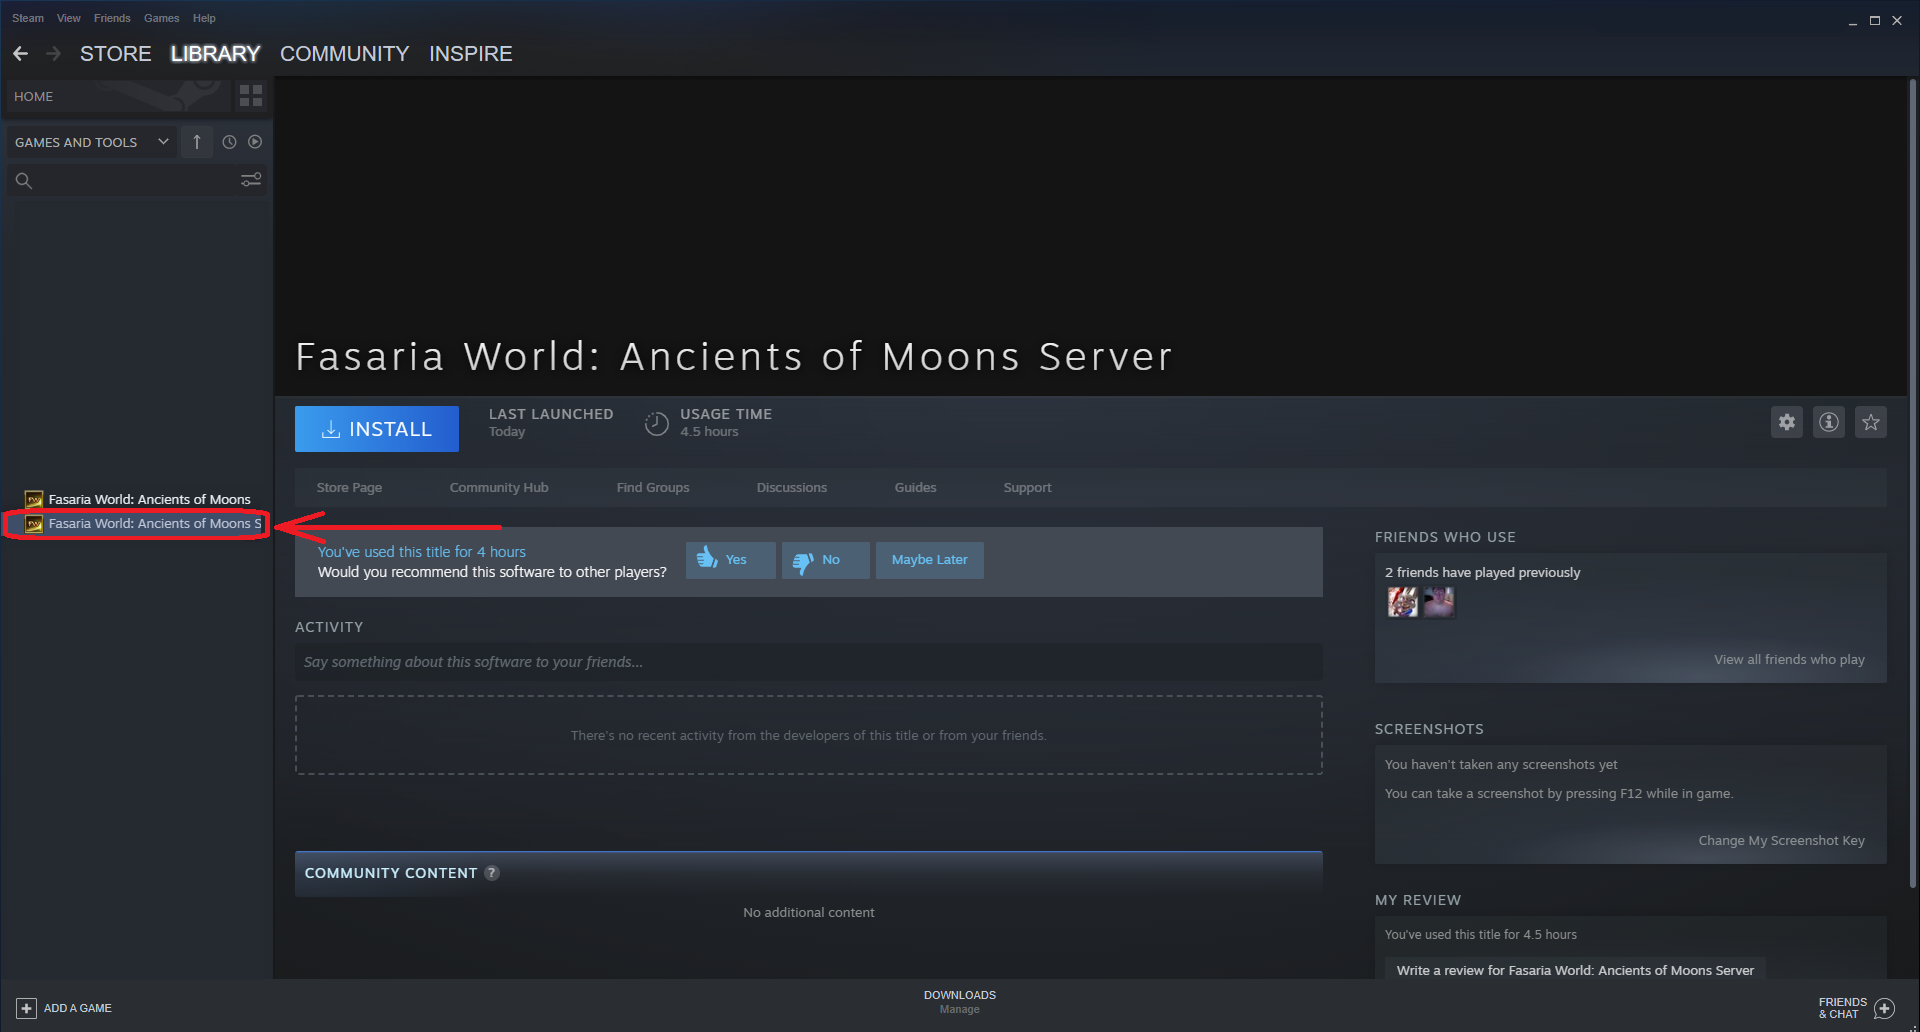Install Fasaria World Server
The height and width of the screenshot is (1032, 1920).
click(377, 429)
